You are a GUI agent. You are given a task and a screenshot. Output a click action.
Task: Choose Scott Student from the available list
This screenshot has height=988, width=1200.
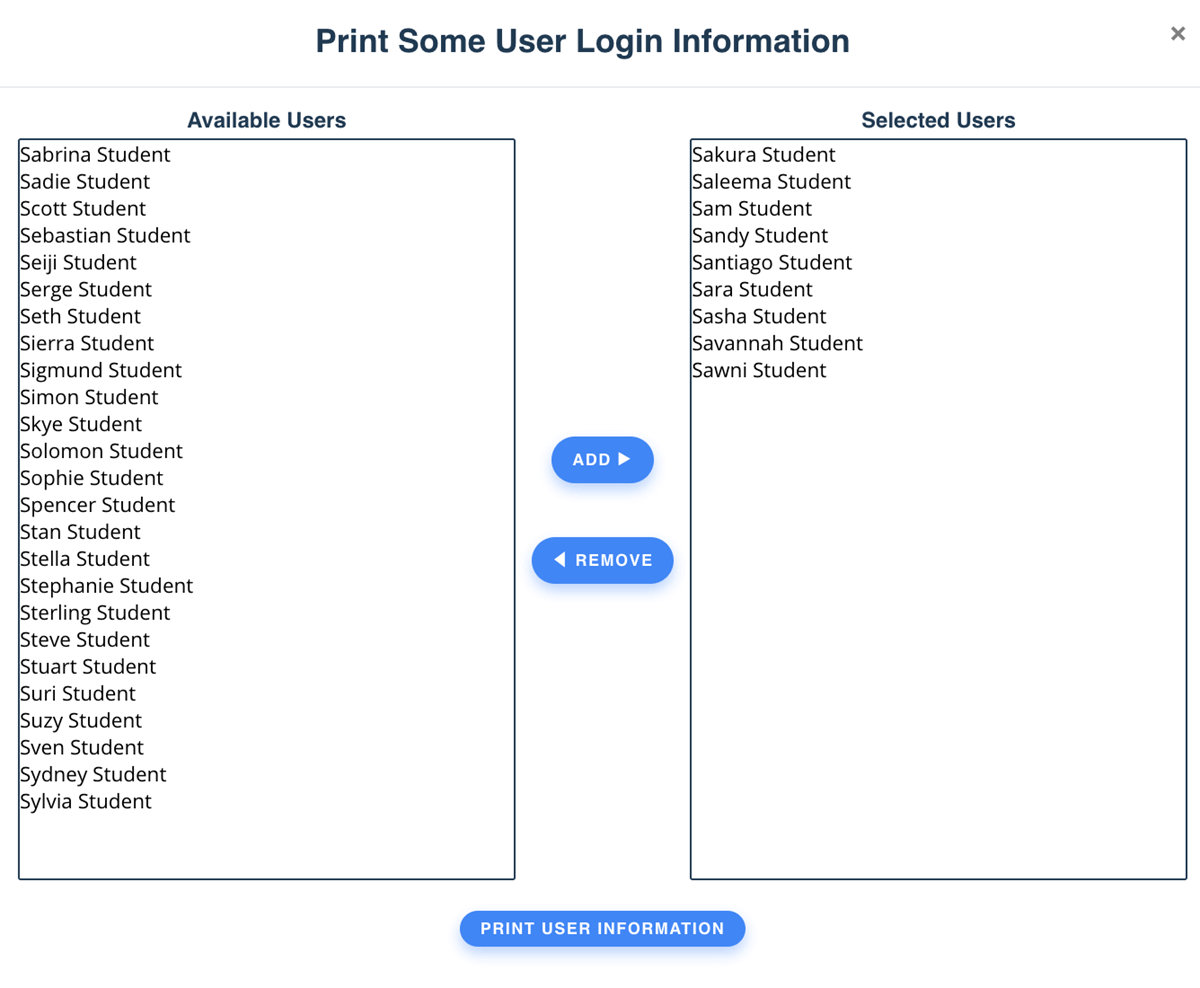pyautogui.click(x=266, y=209)
